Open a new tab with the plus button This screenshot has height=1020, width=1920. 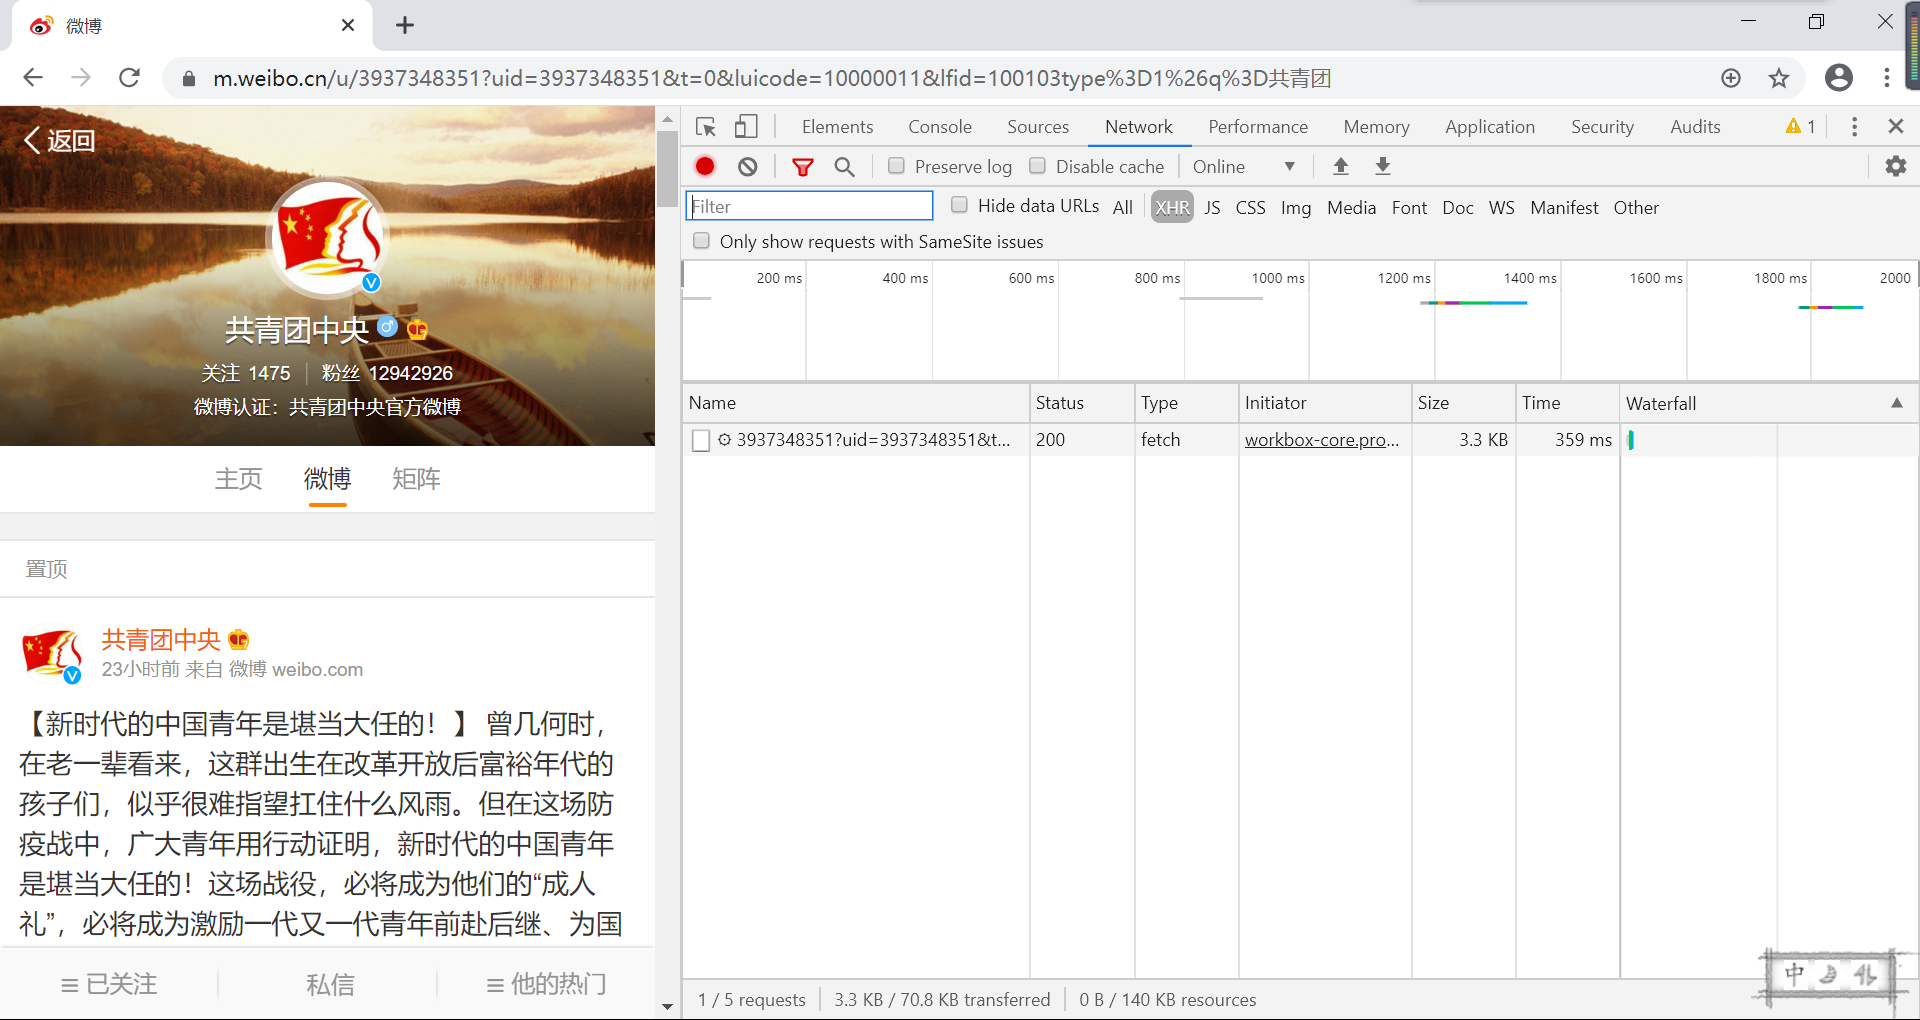click(405, 25)
